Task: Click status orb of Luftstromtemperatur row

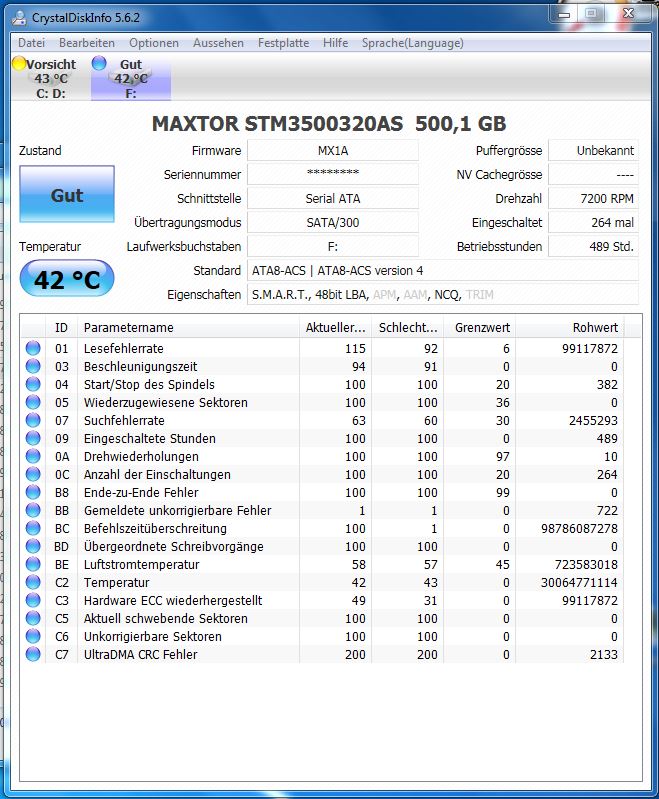Action: click(x=33, y=564)
